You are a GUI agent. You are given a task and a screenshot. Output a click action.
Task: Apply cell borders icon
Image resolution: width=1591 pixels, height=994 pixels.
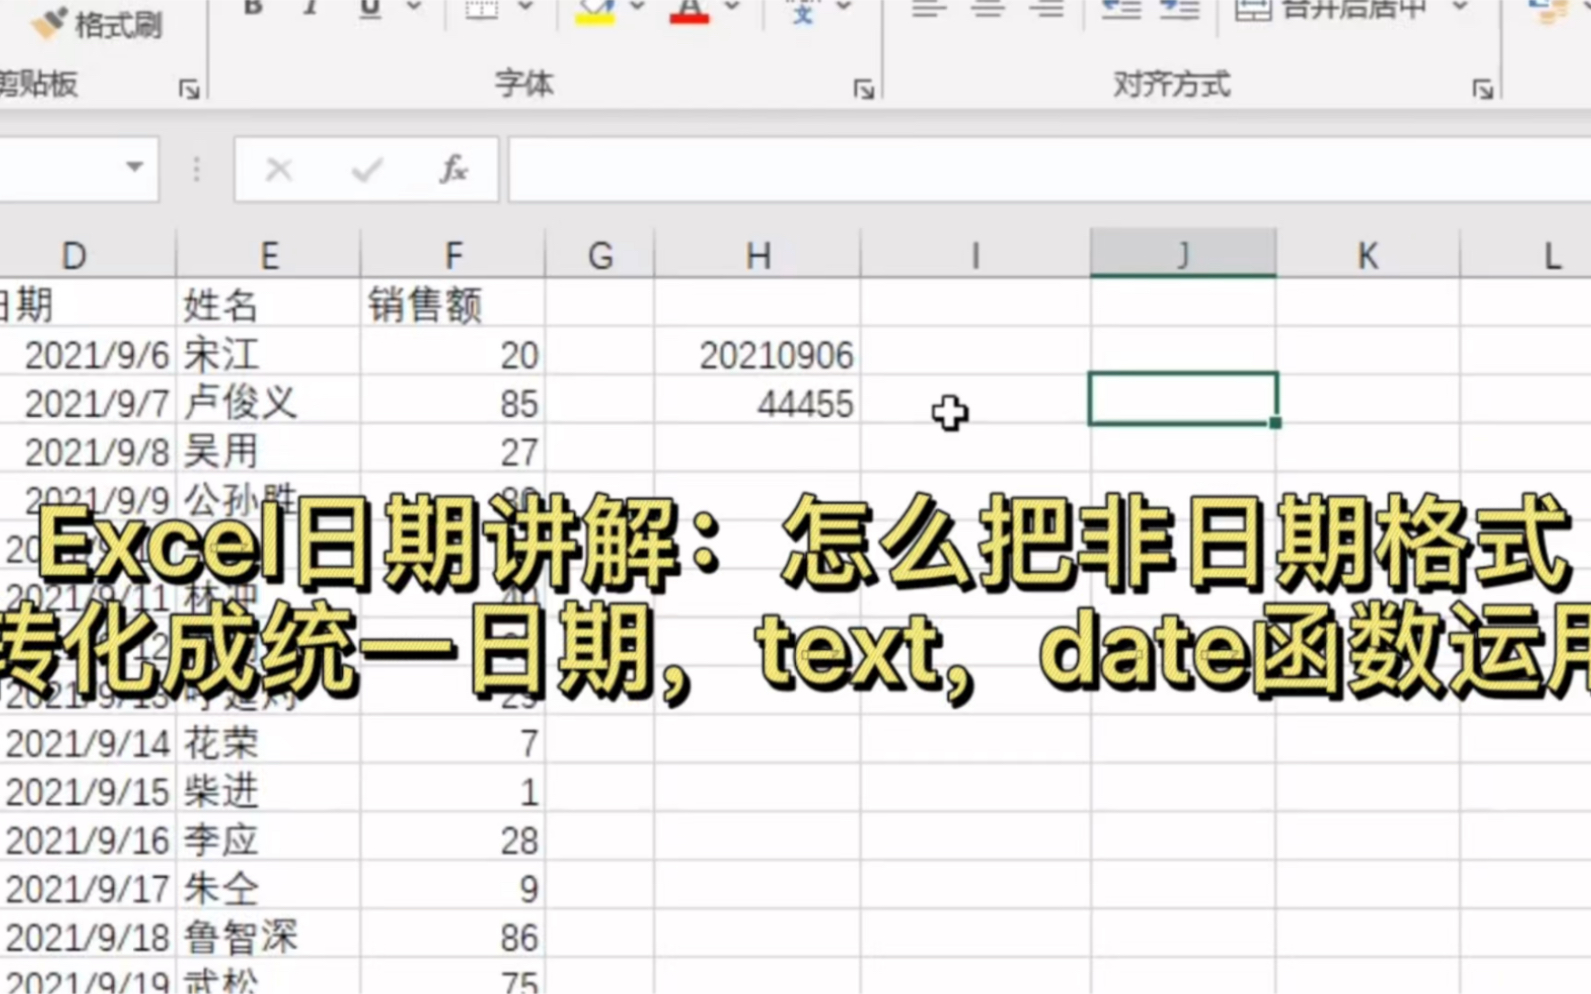pyautogui.click(x=481, y=8)
